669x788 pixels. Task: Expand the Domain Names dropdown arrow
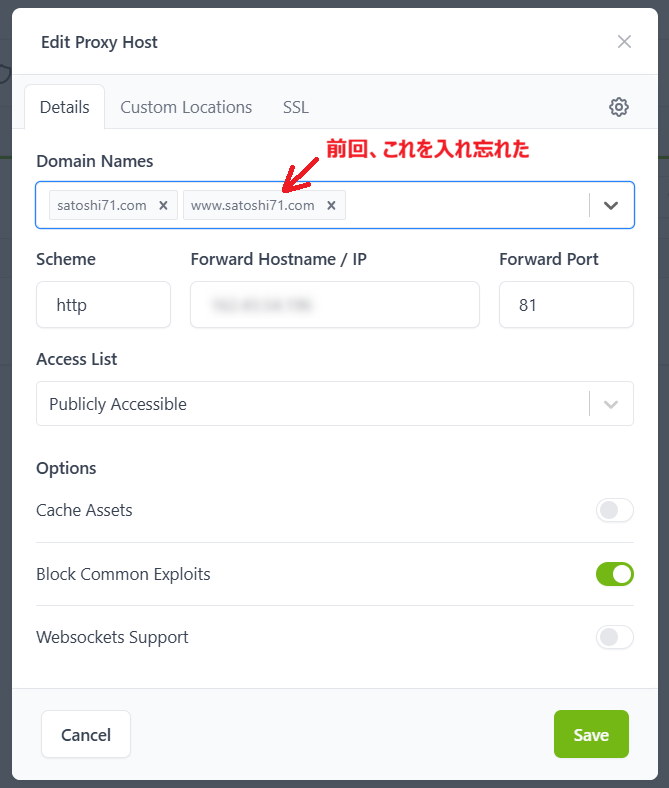(611, 205)
